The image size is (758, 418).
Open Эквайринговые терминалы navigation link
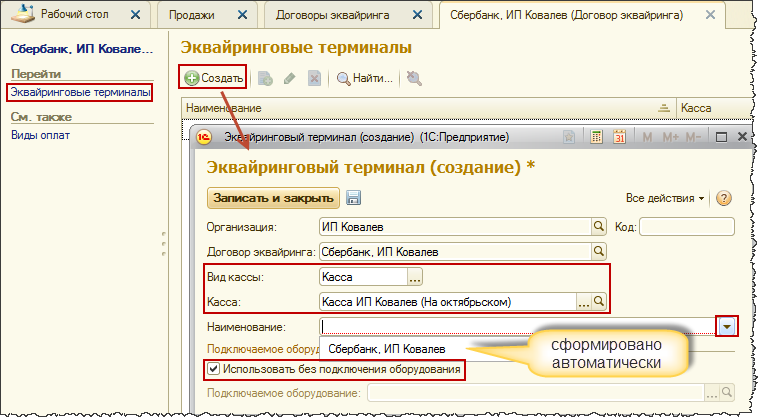click(x=80, y=92)
